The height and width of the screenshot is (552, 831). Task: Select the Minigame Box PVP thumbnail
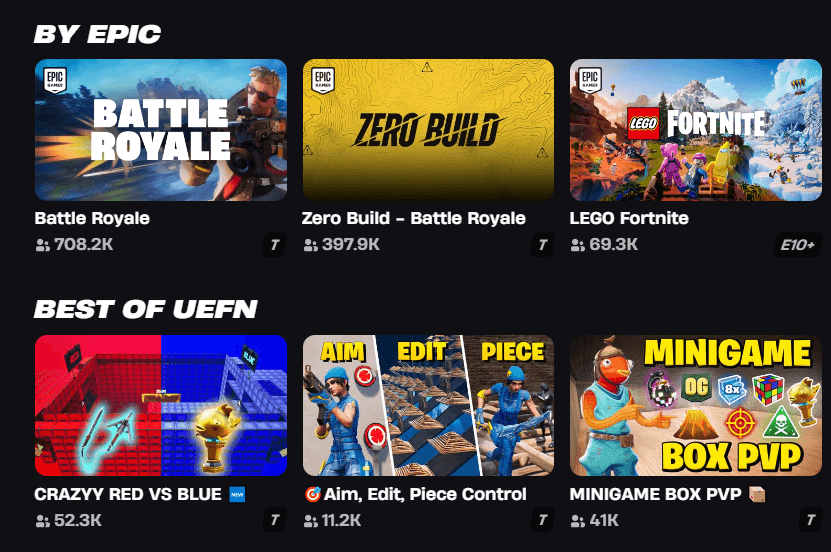696,405
